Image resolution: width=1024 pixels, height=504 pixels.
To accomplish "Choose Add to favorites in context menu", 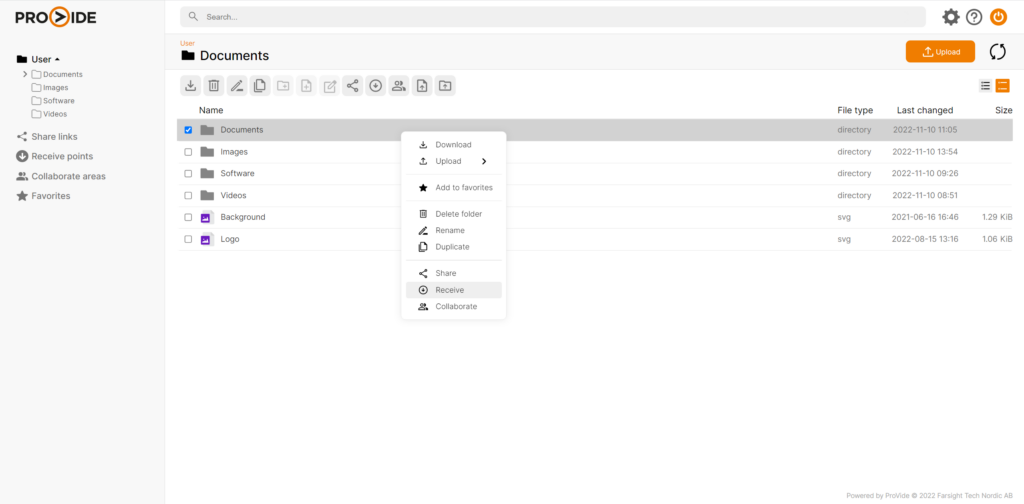I will coord(454,187).
